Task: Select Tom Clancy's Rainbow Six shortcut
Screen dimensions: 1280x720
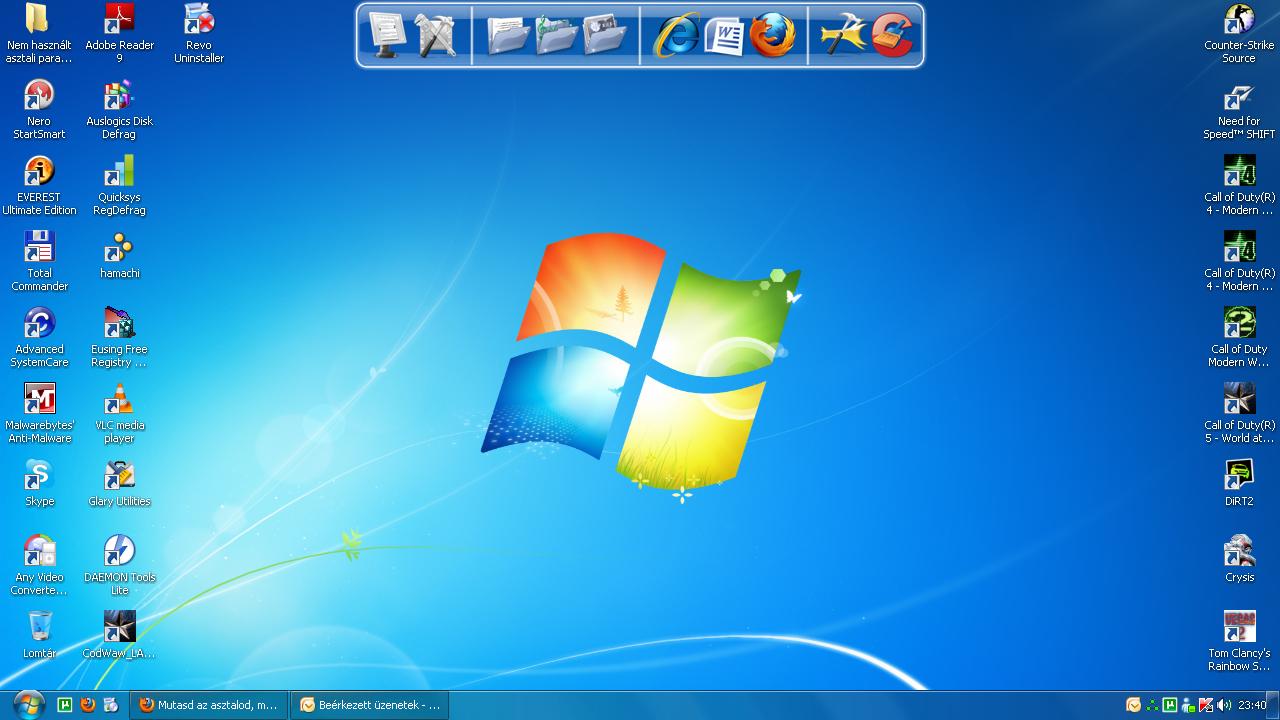Action: coord(1239,641)
